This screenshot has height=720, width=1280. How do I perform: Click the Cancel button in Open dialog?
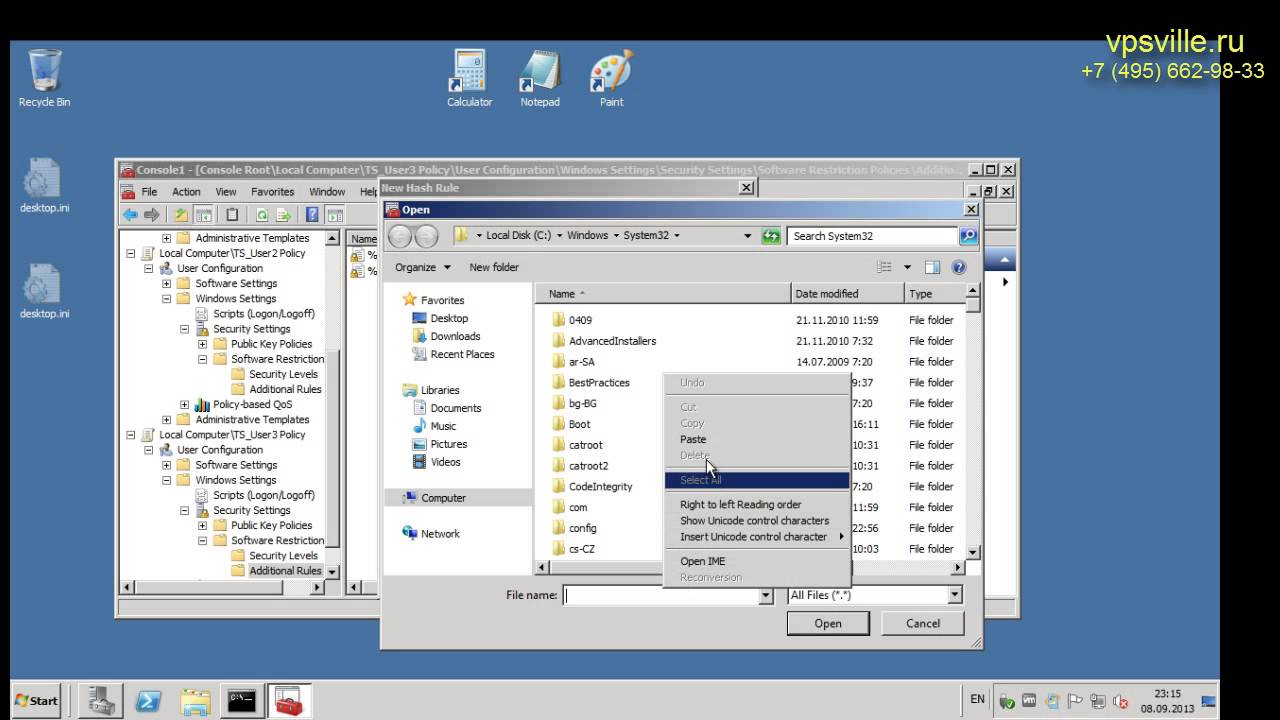923,623
